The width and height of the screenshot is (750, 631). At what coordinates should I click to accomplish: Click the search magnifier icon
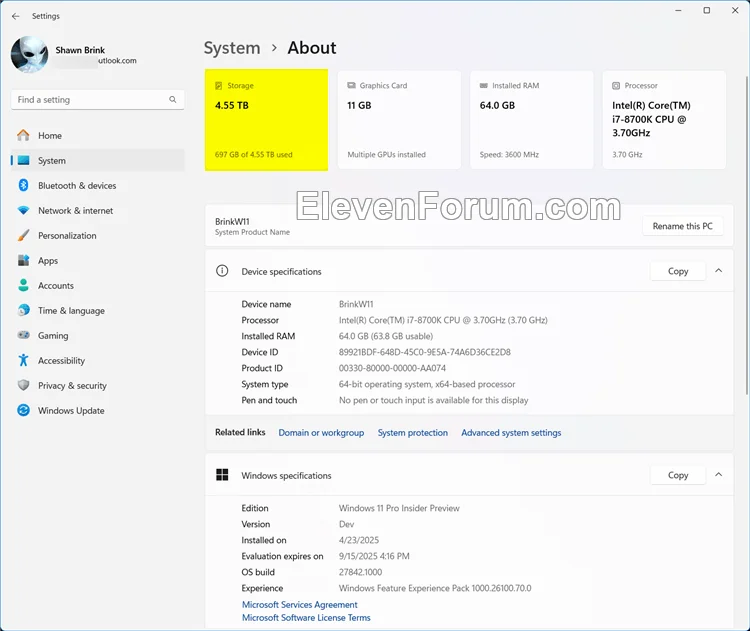(x=173, y=100)
